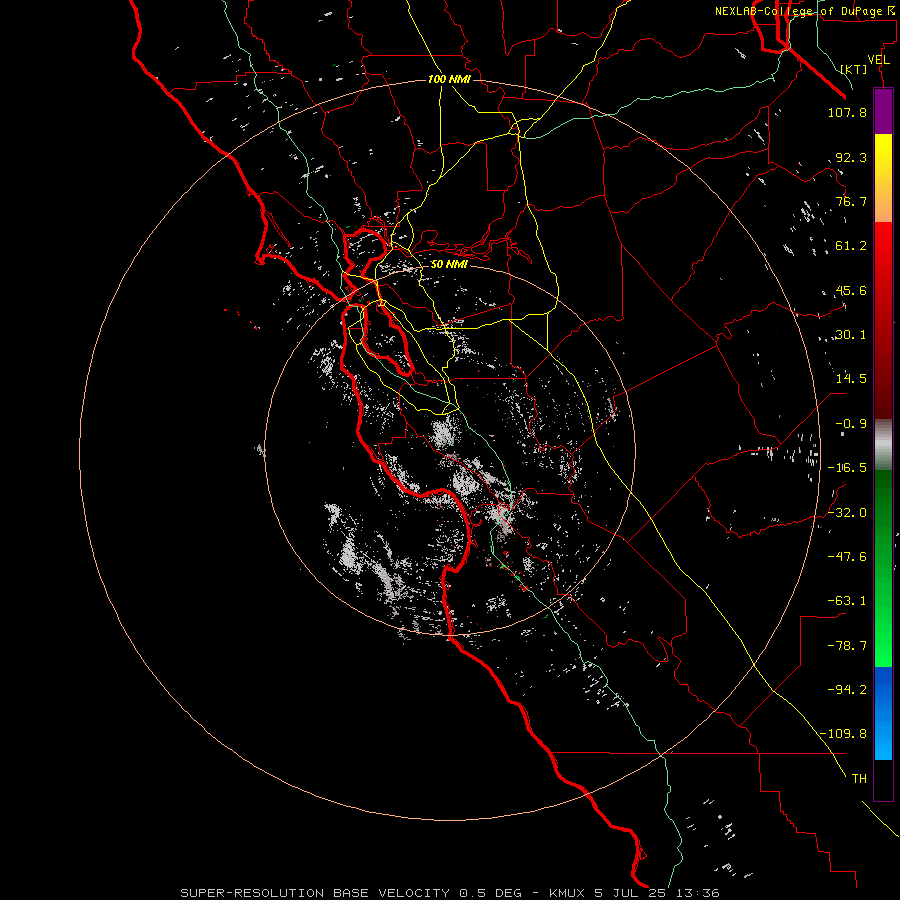900x900 pixels.
Task: Click the [KT] units label
Action: [x=854, y=69]
